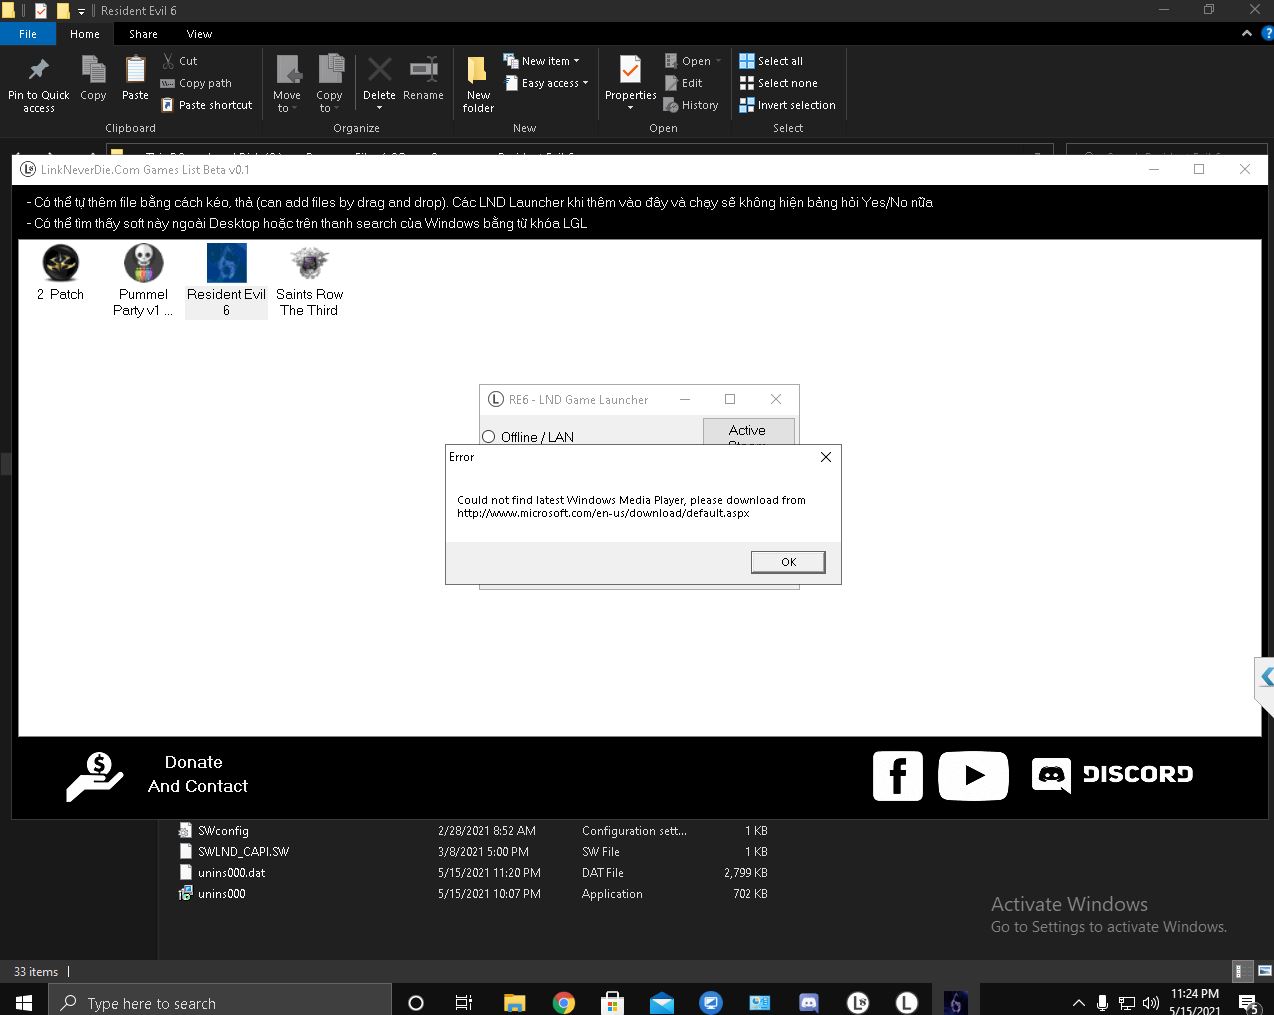1274x1015 pixels.
Task: Open the Share ribbon tab
Action: [x=143, y=34]
